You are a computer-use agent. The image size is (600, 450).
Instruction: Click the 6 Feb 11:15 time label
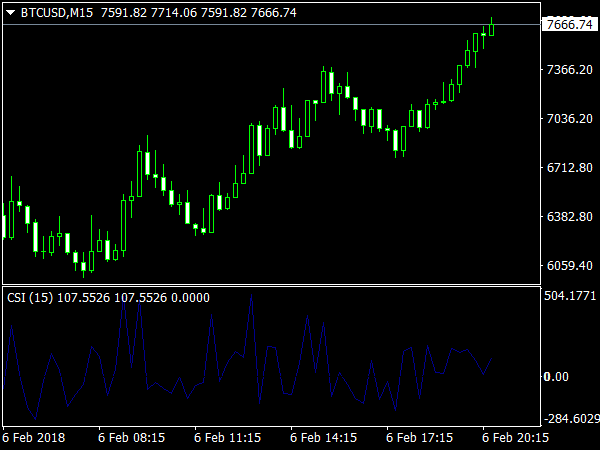[228, 438]
